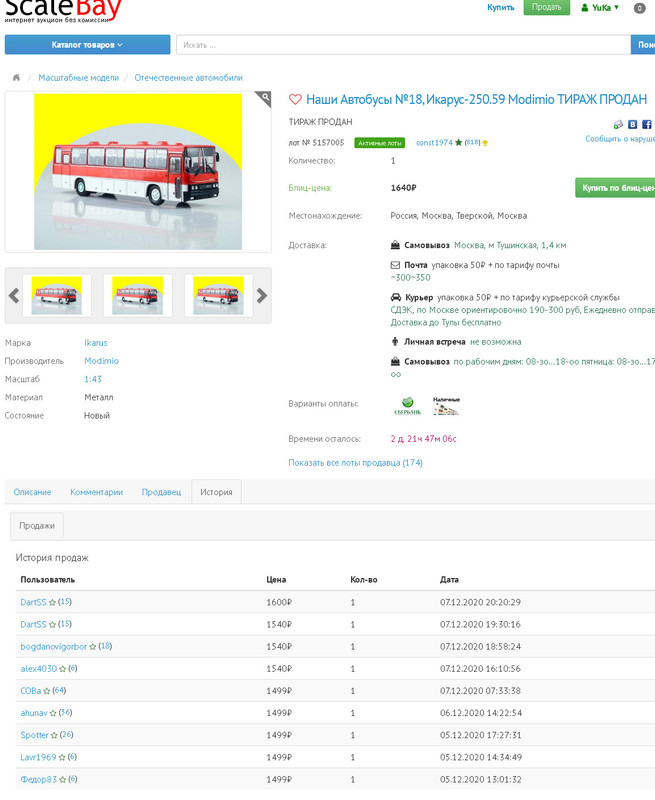Click the green star next to const1974
Screen dimensions: 655x800
[458, 142]
